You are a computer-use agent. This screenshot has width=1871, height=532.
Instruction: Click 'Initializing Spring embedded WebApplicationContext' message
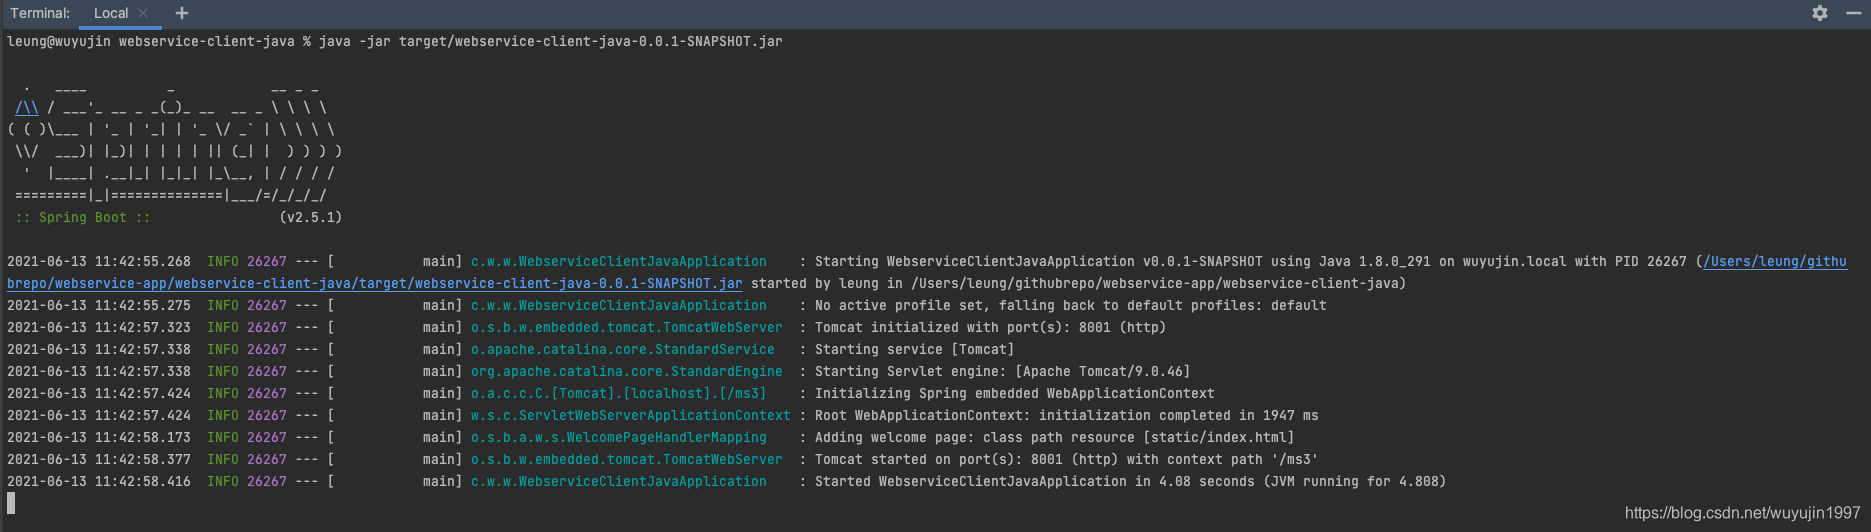[1014, 393]
